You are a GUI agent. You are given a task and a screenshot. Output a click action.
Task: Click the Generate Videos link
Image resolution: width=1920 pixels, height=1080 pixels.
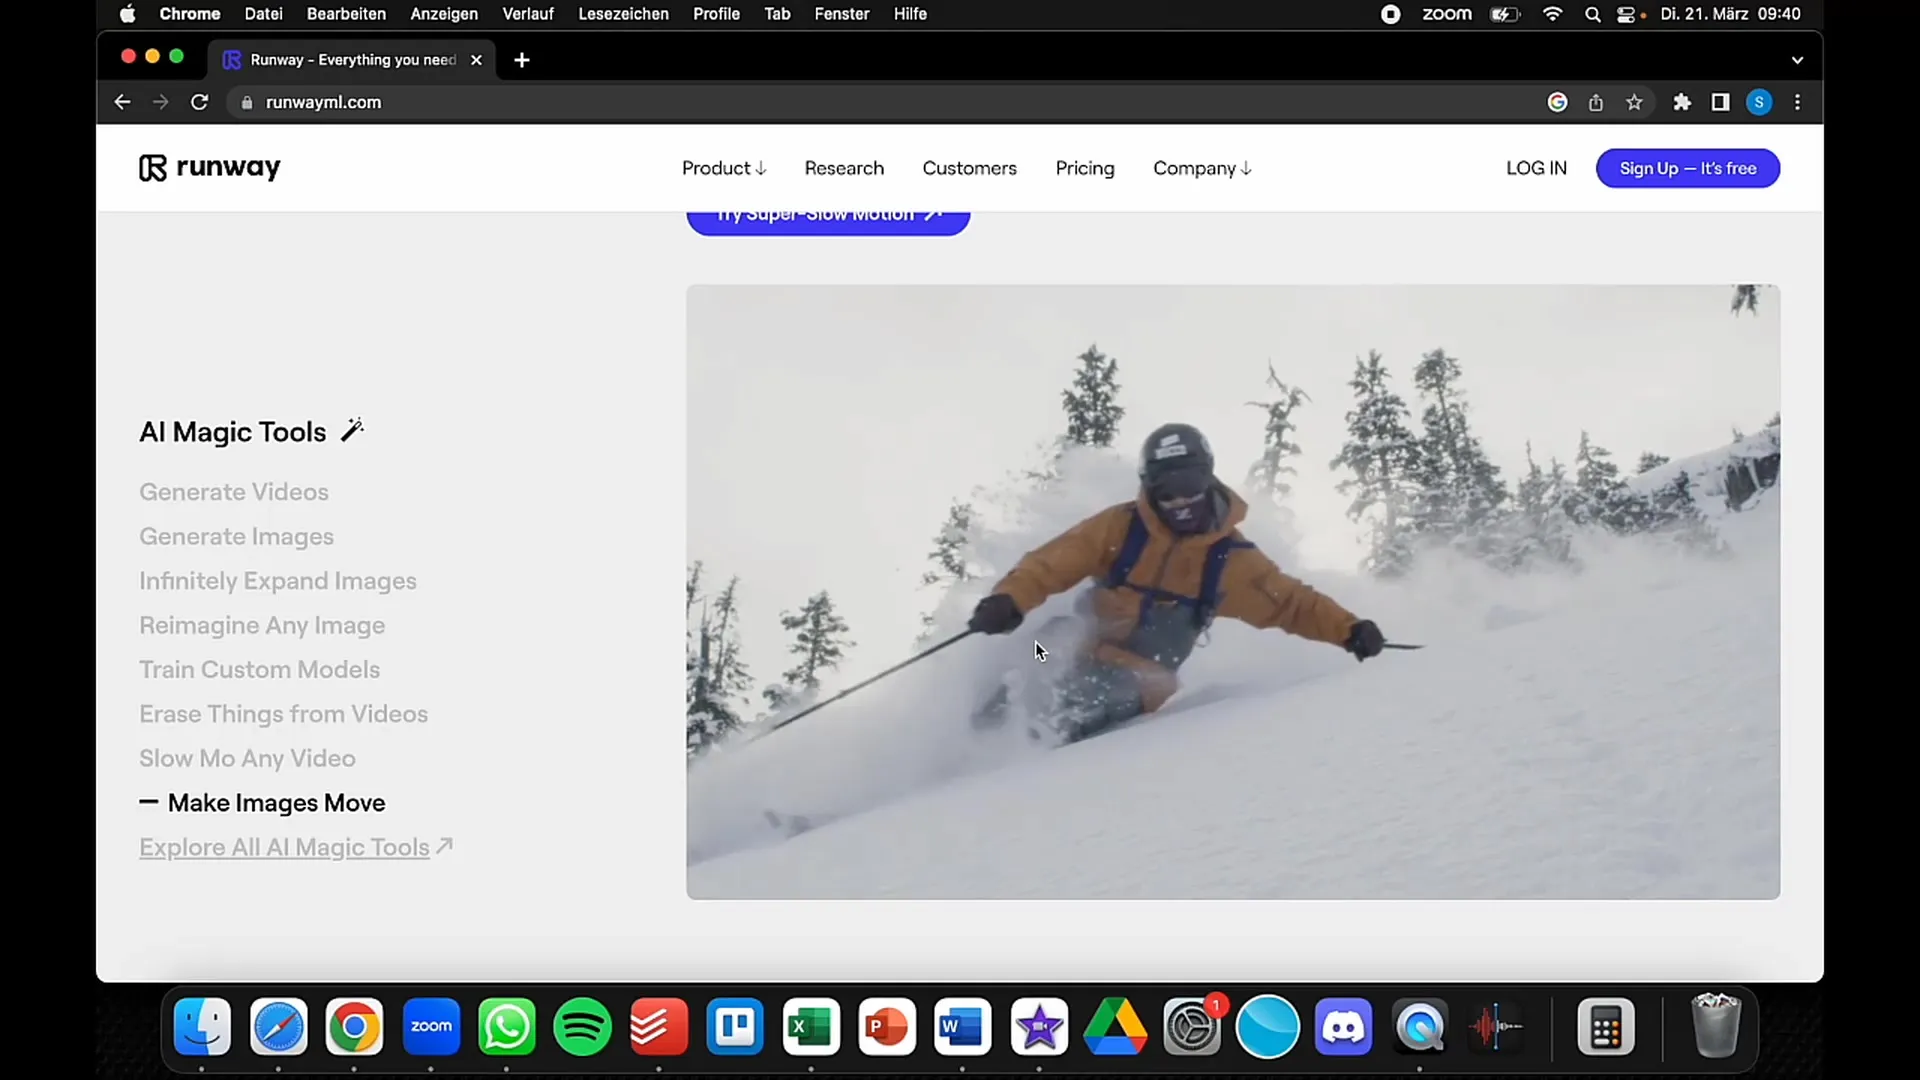tap(235, 491)
